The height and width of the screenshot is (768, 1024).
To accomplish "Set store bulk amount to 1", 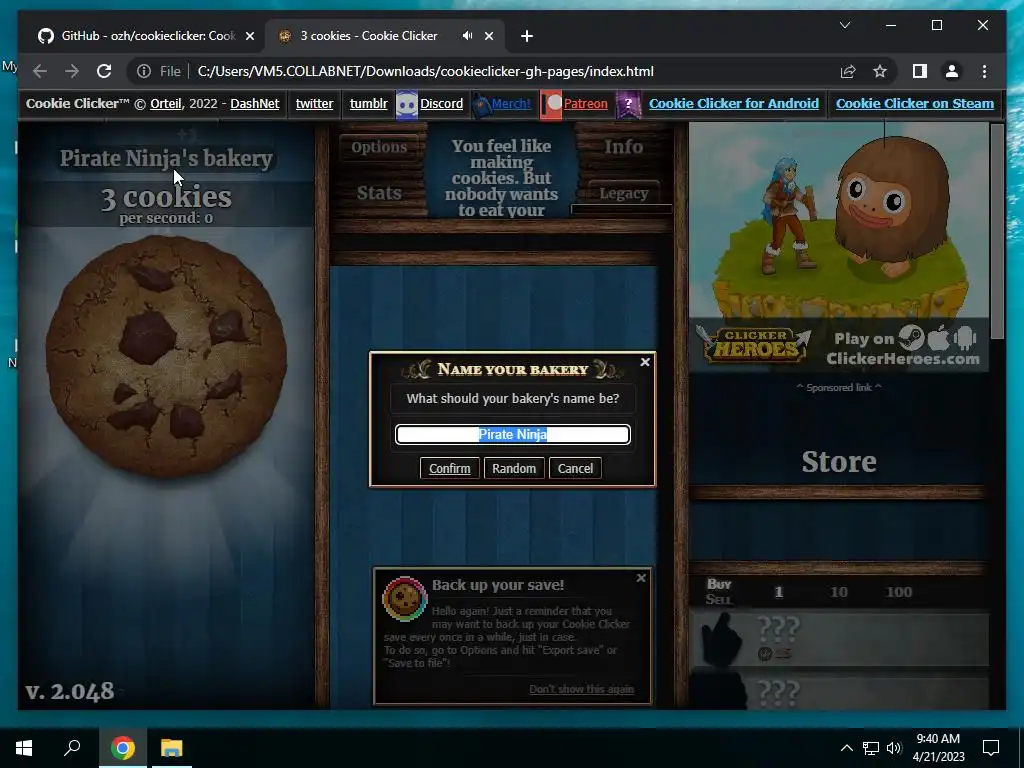I will click(778, 592).
